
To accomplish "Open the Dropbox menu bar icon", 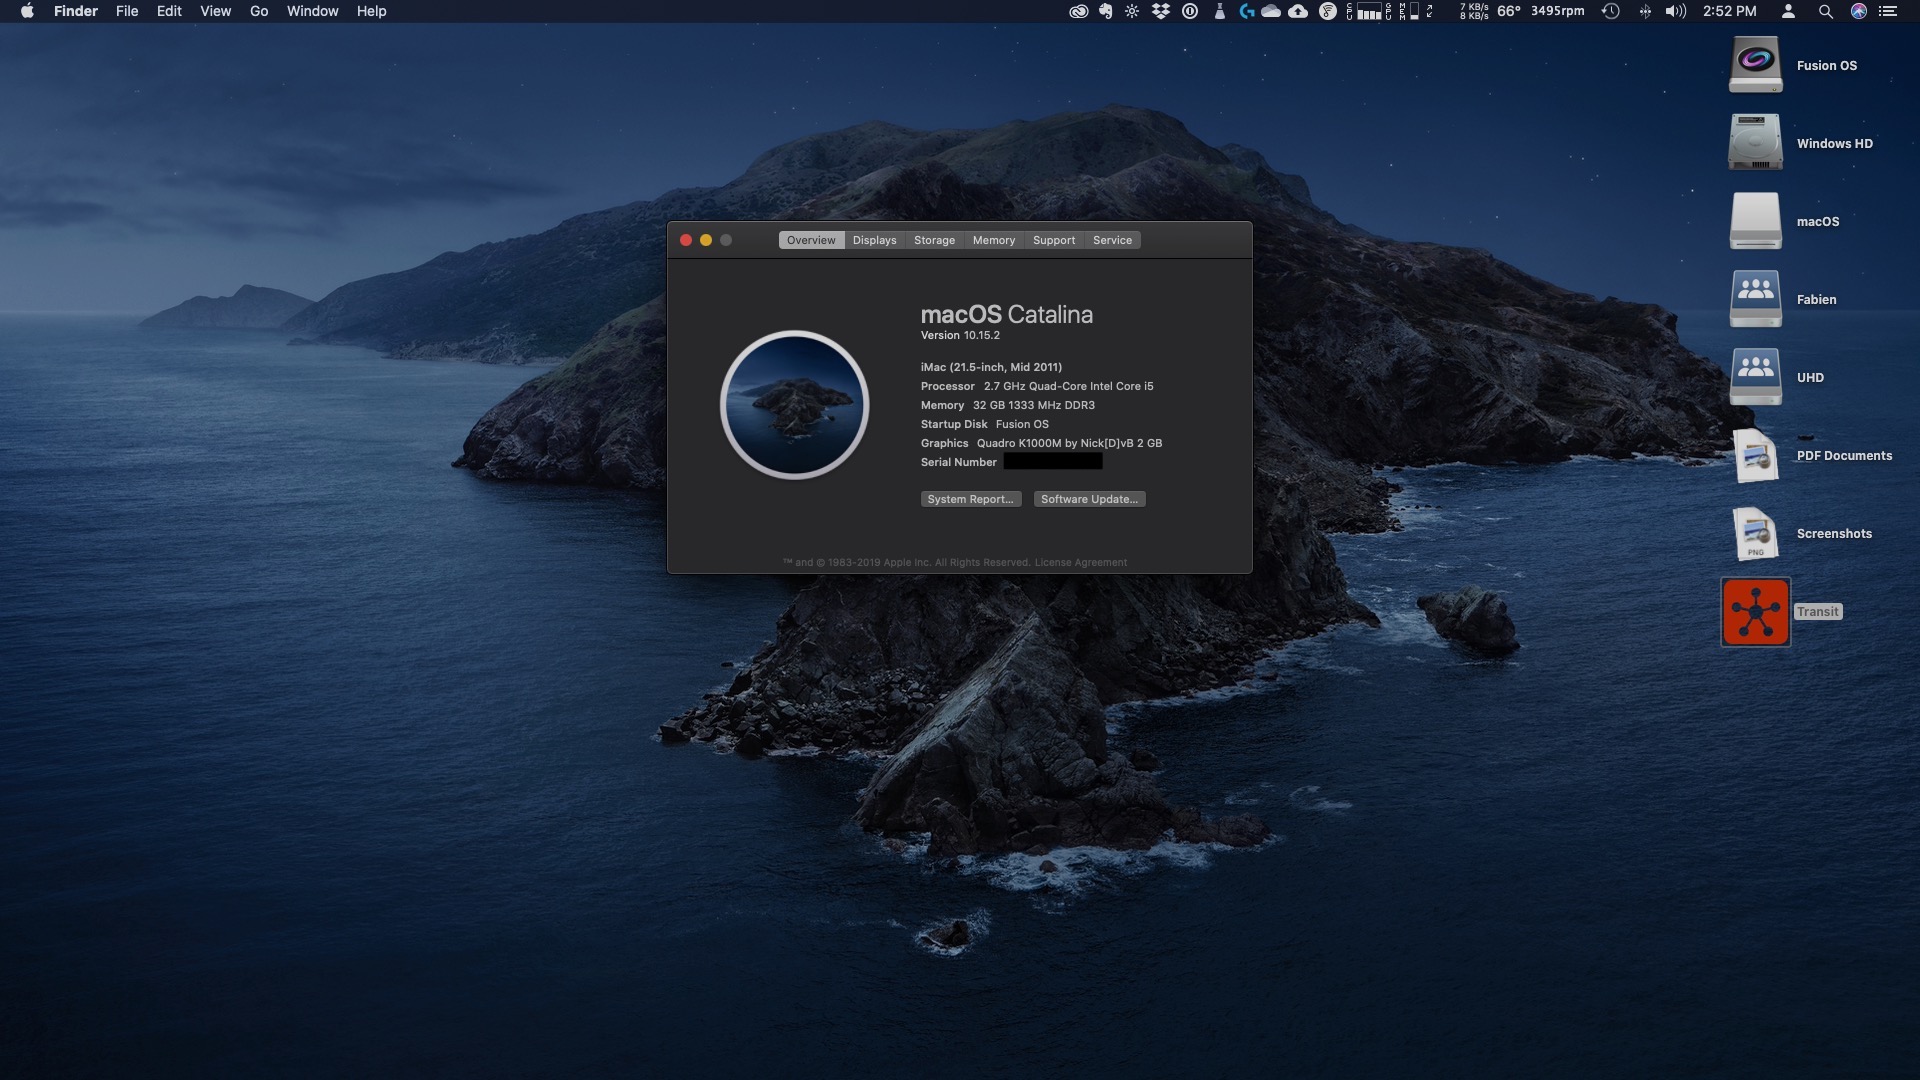I will click(1161, 12).
